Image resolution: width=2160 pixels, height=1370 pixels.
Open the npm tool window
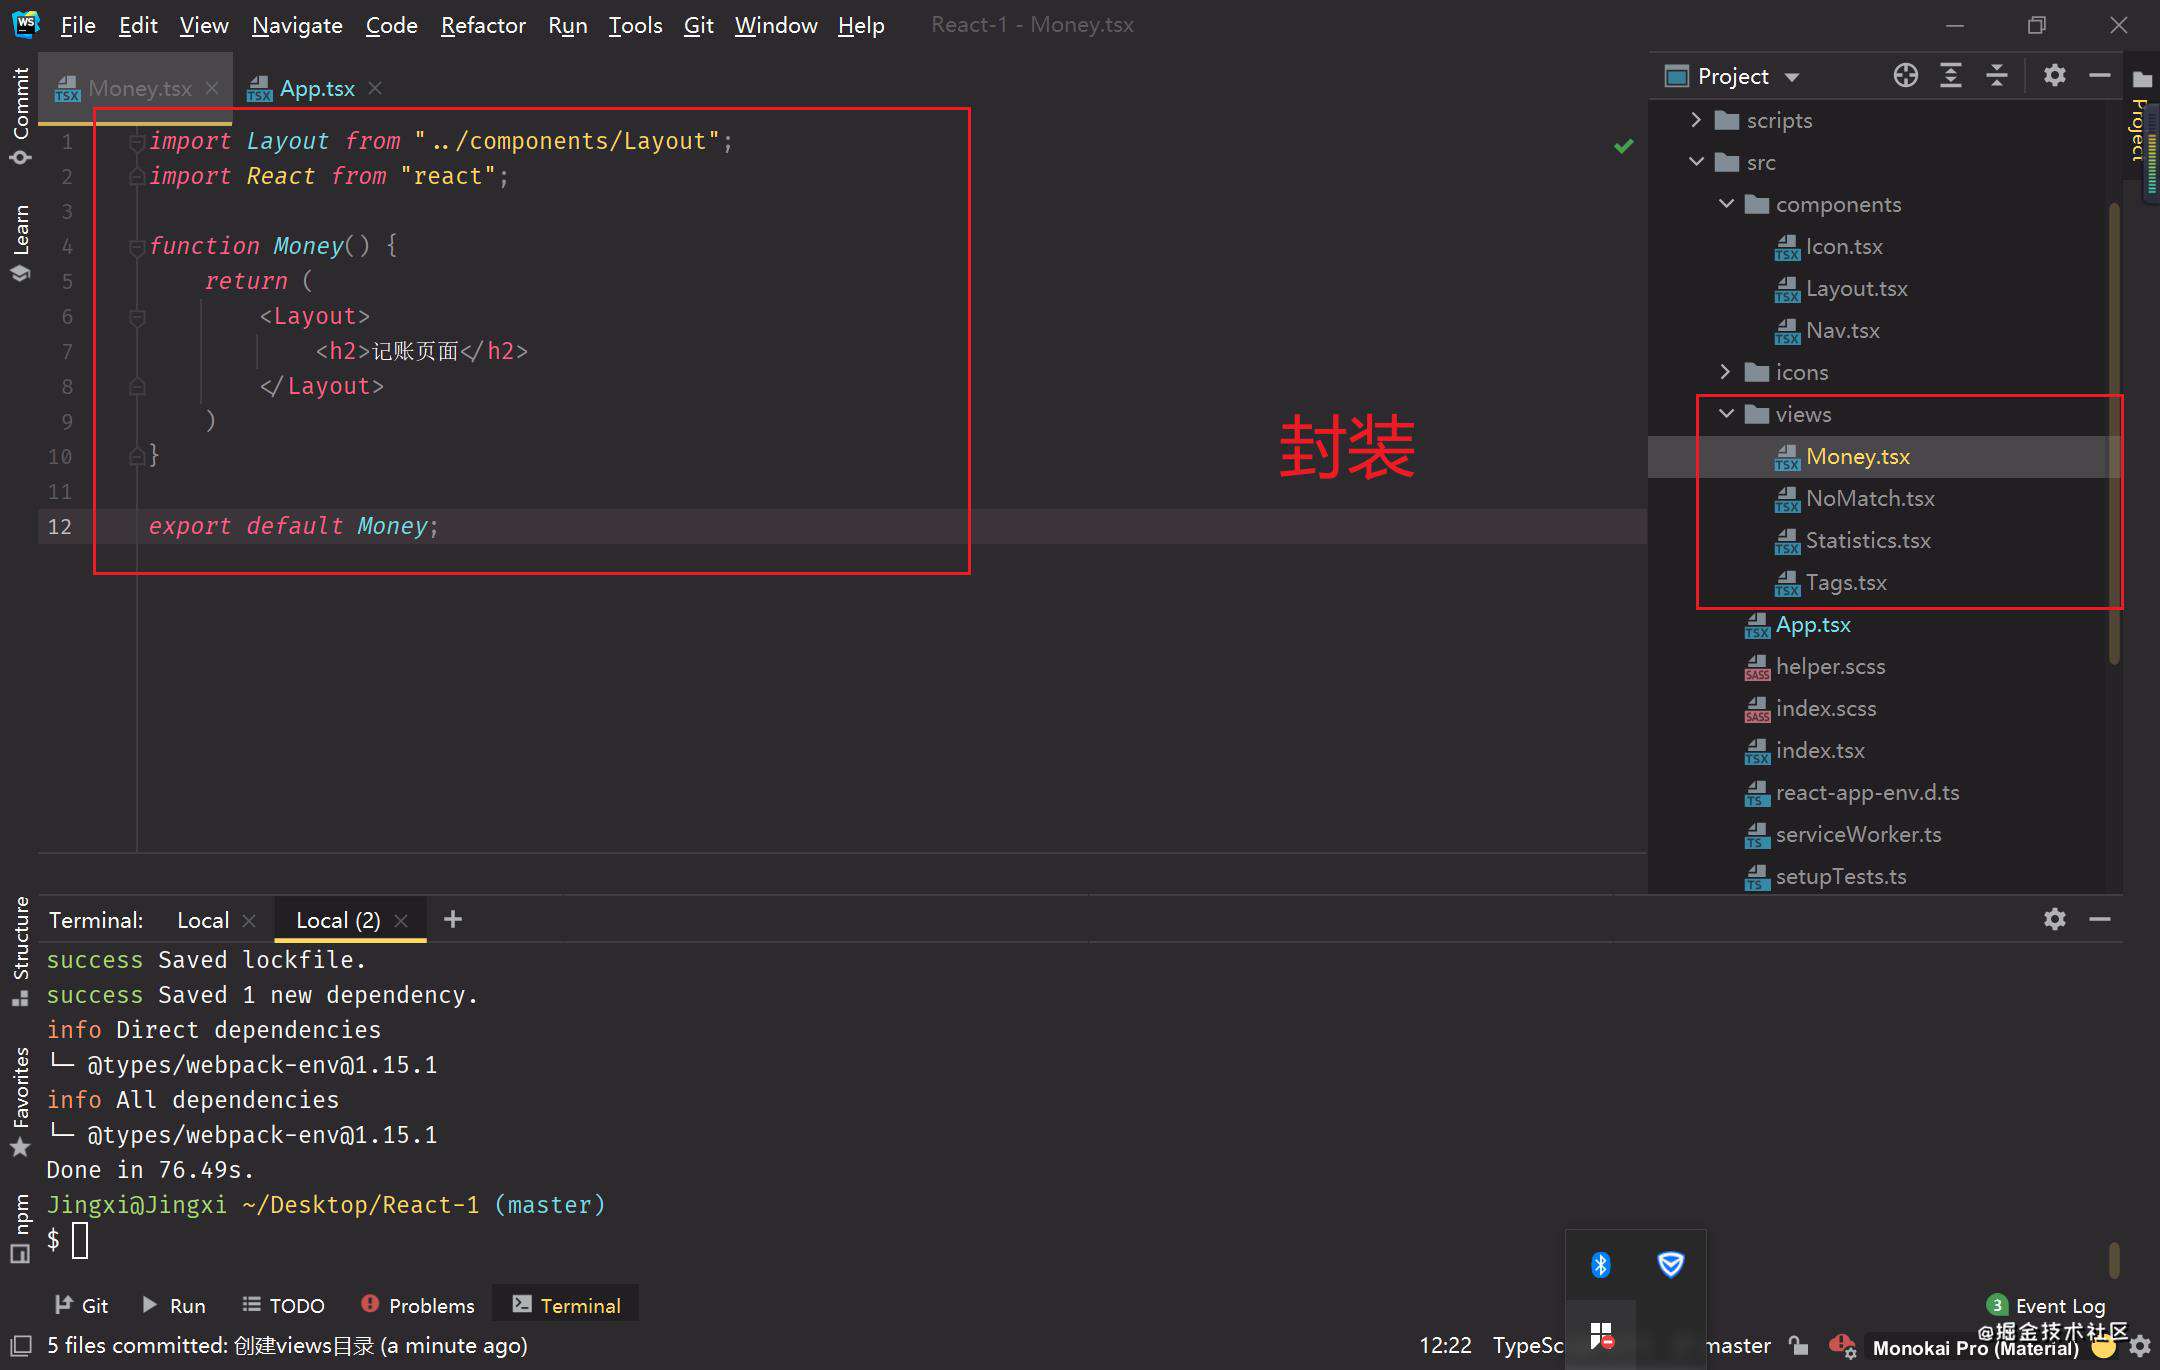coord(20,1229)
